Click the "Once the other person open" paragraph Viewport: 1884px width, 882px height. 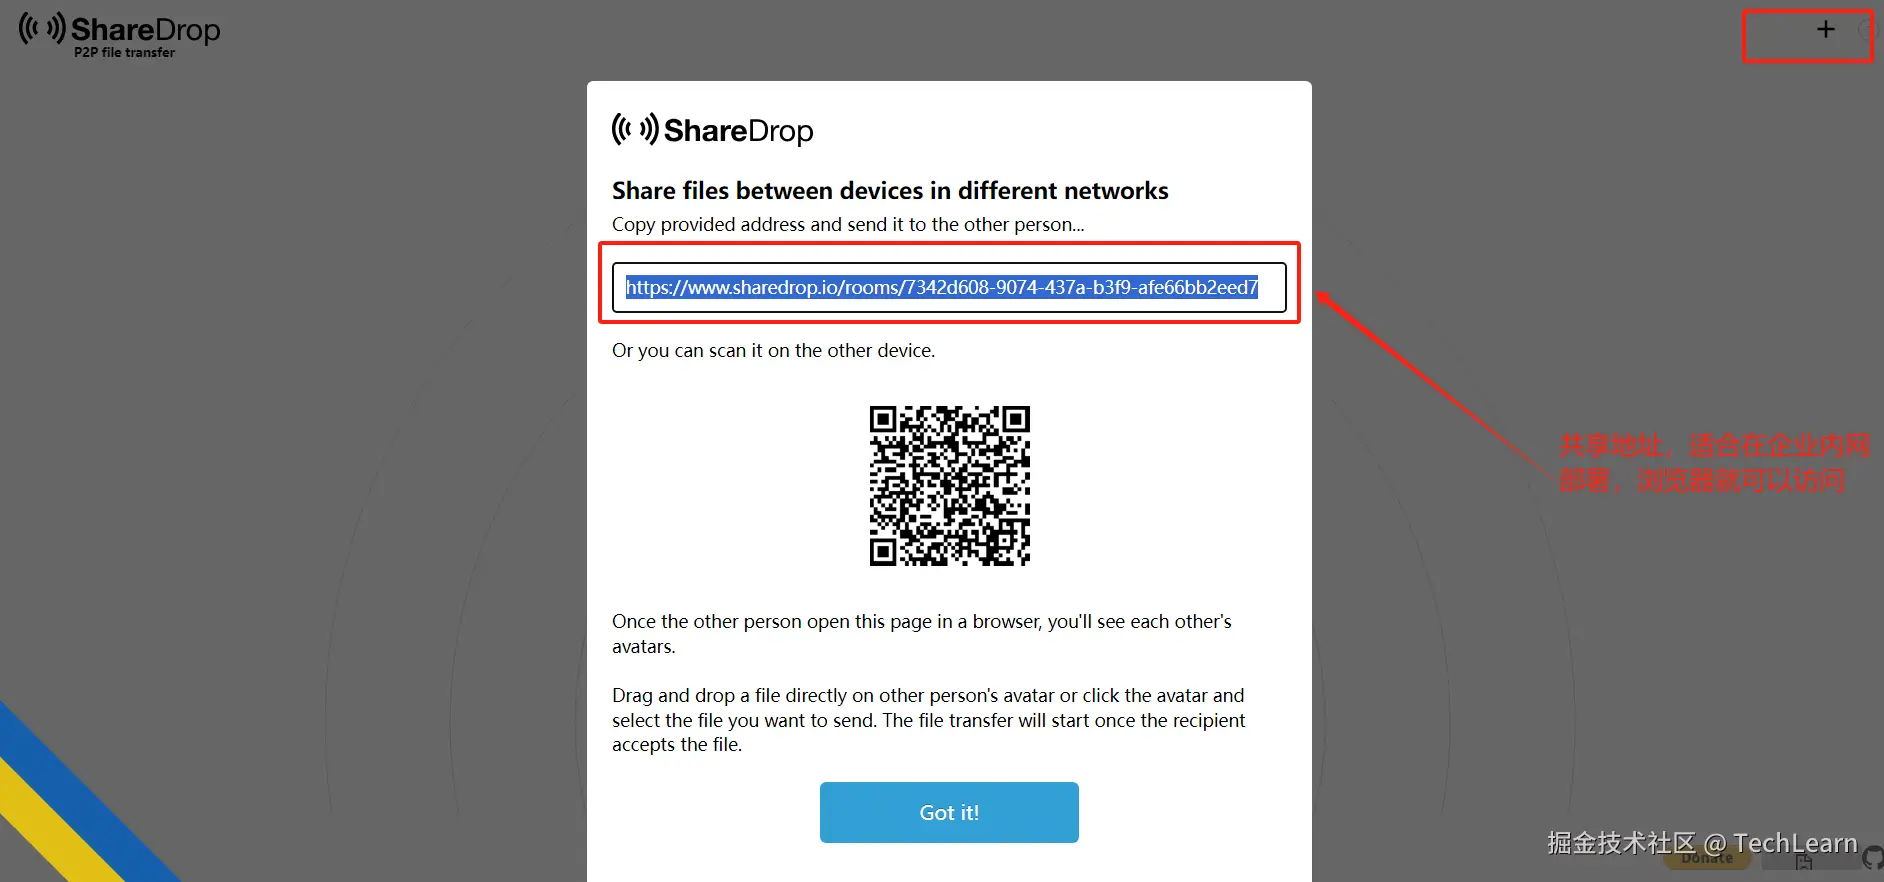coord(922,634)
